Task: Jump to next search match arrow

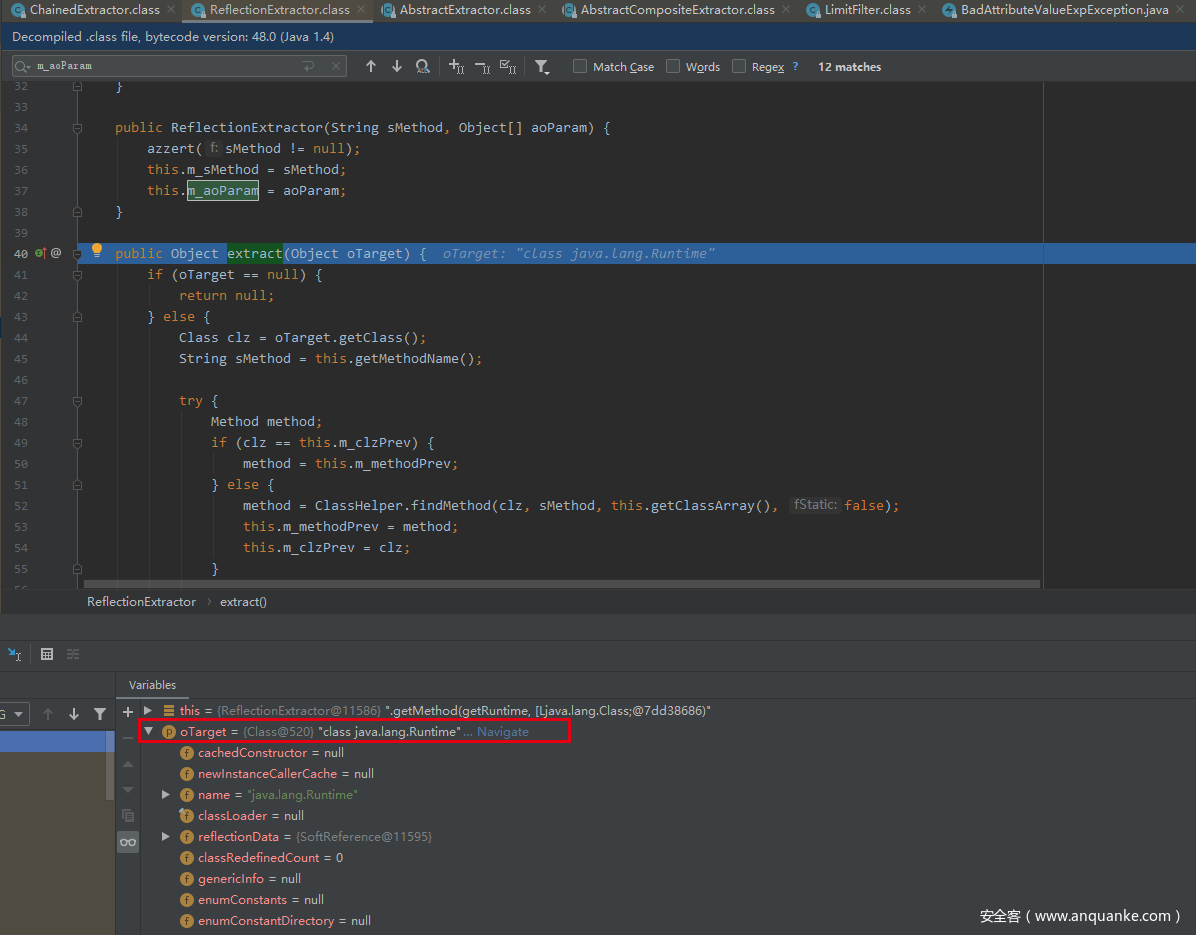Action: click(x=396, y=67)
